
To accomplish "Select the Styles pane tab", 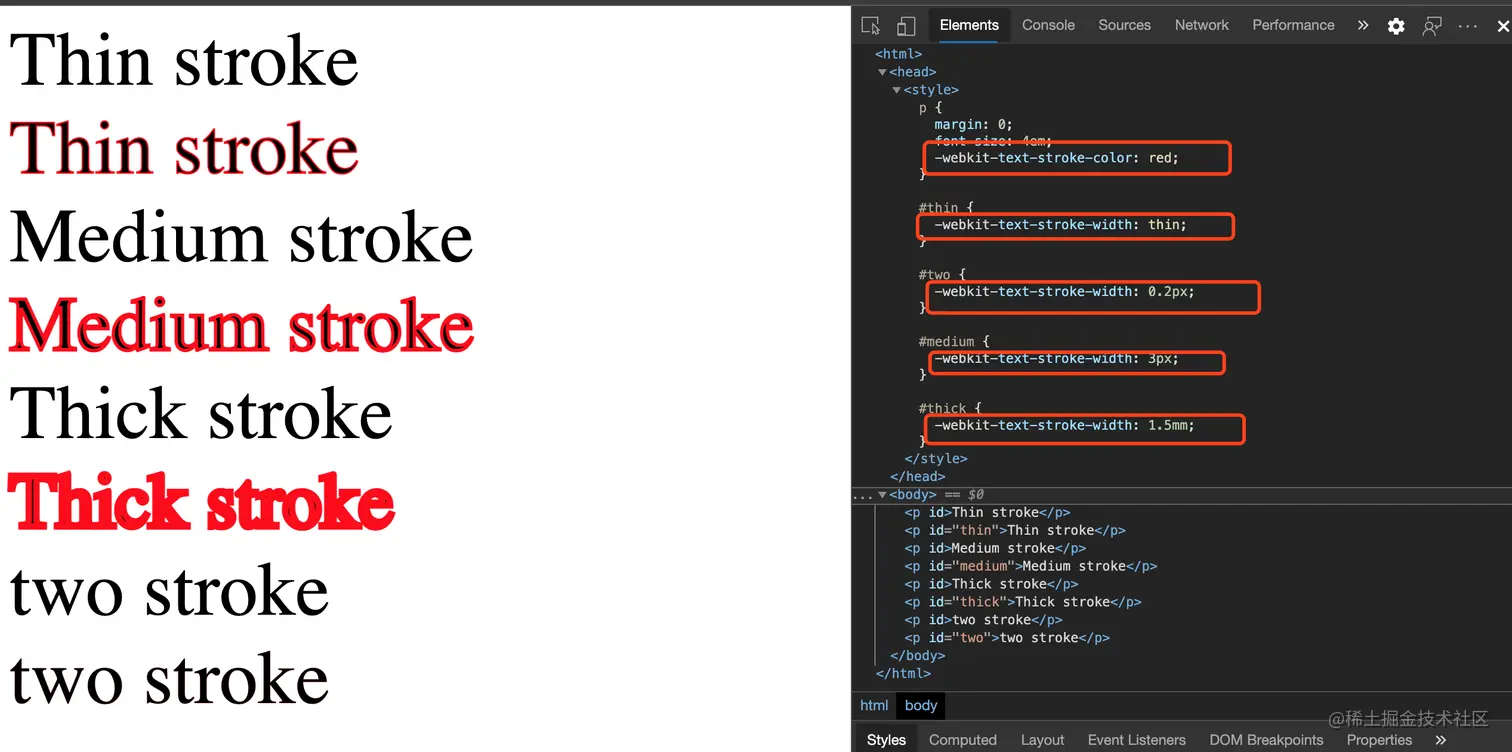I will (886, 740).
